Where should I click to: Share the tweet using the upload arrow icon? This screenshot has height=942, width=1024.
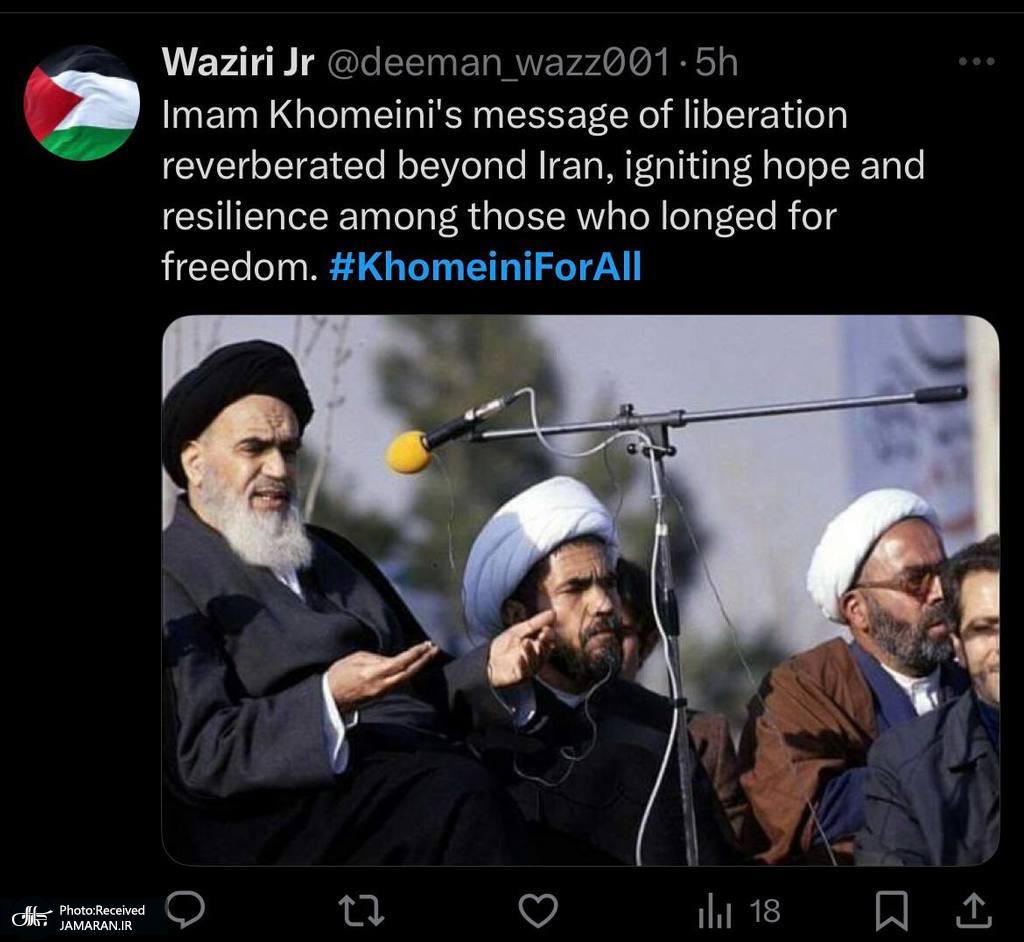(x=974, y=911)
